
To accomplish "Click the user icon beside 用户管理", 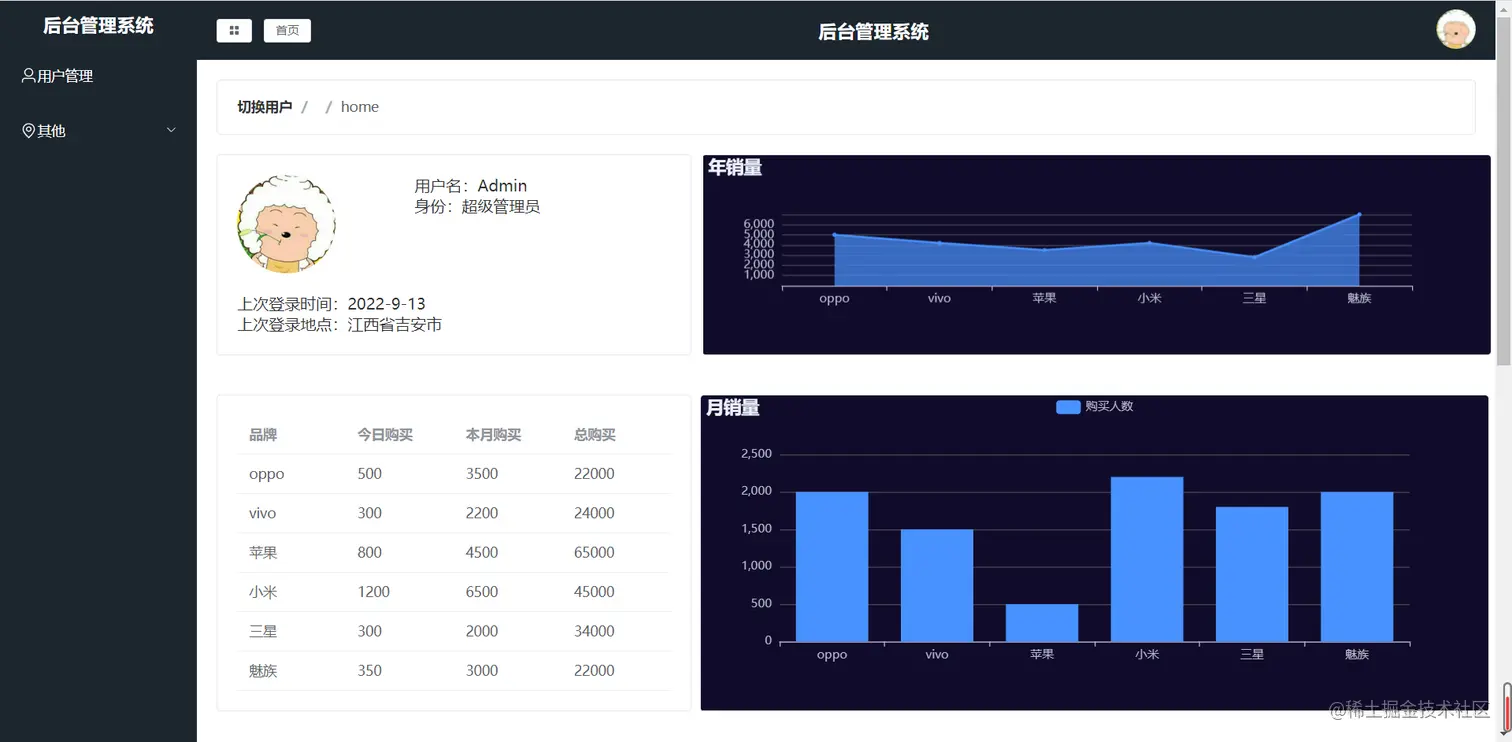I will (x=28, y=75).
